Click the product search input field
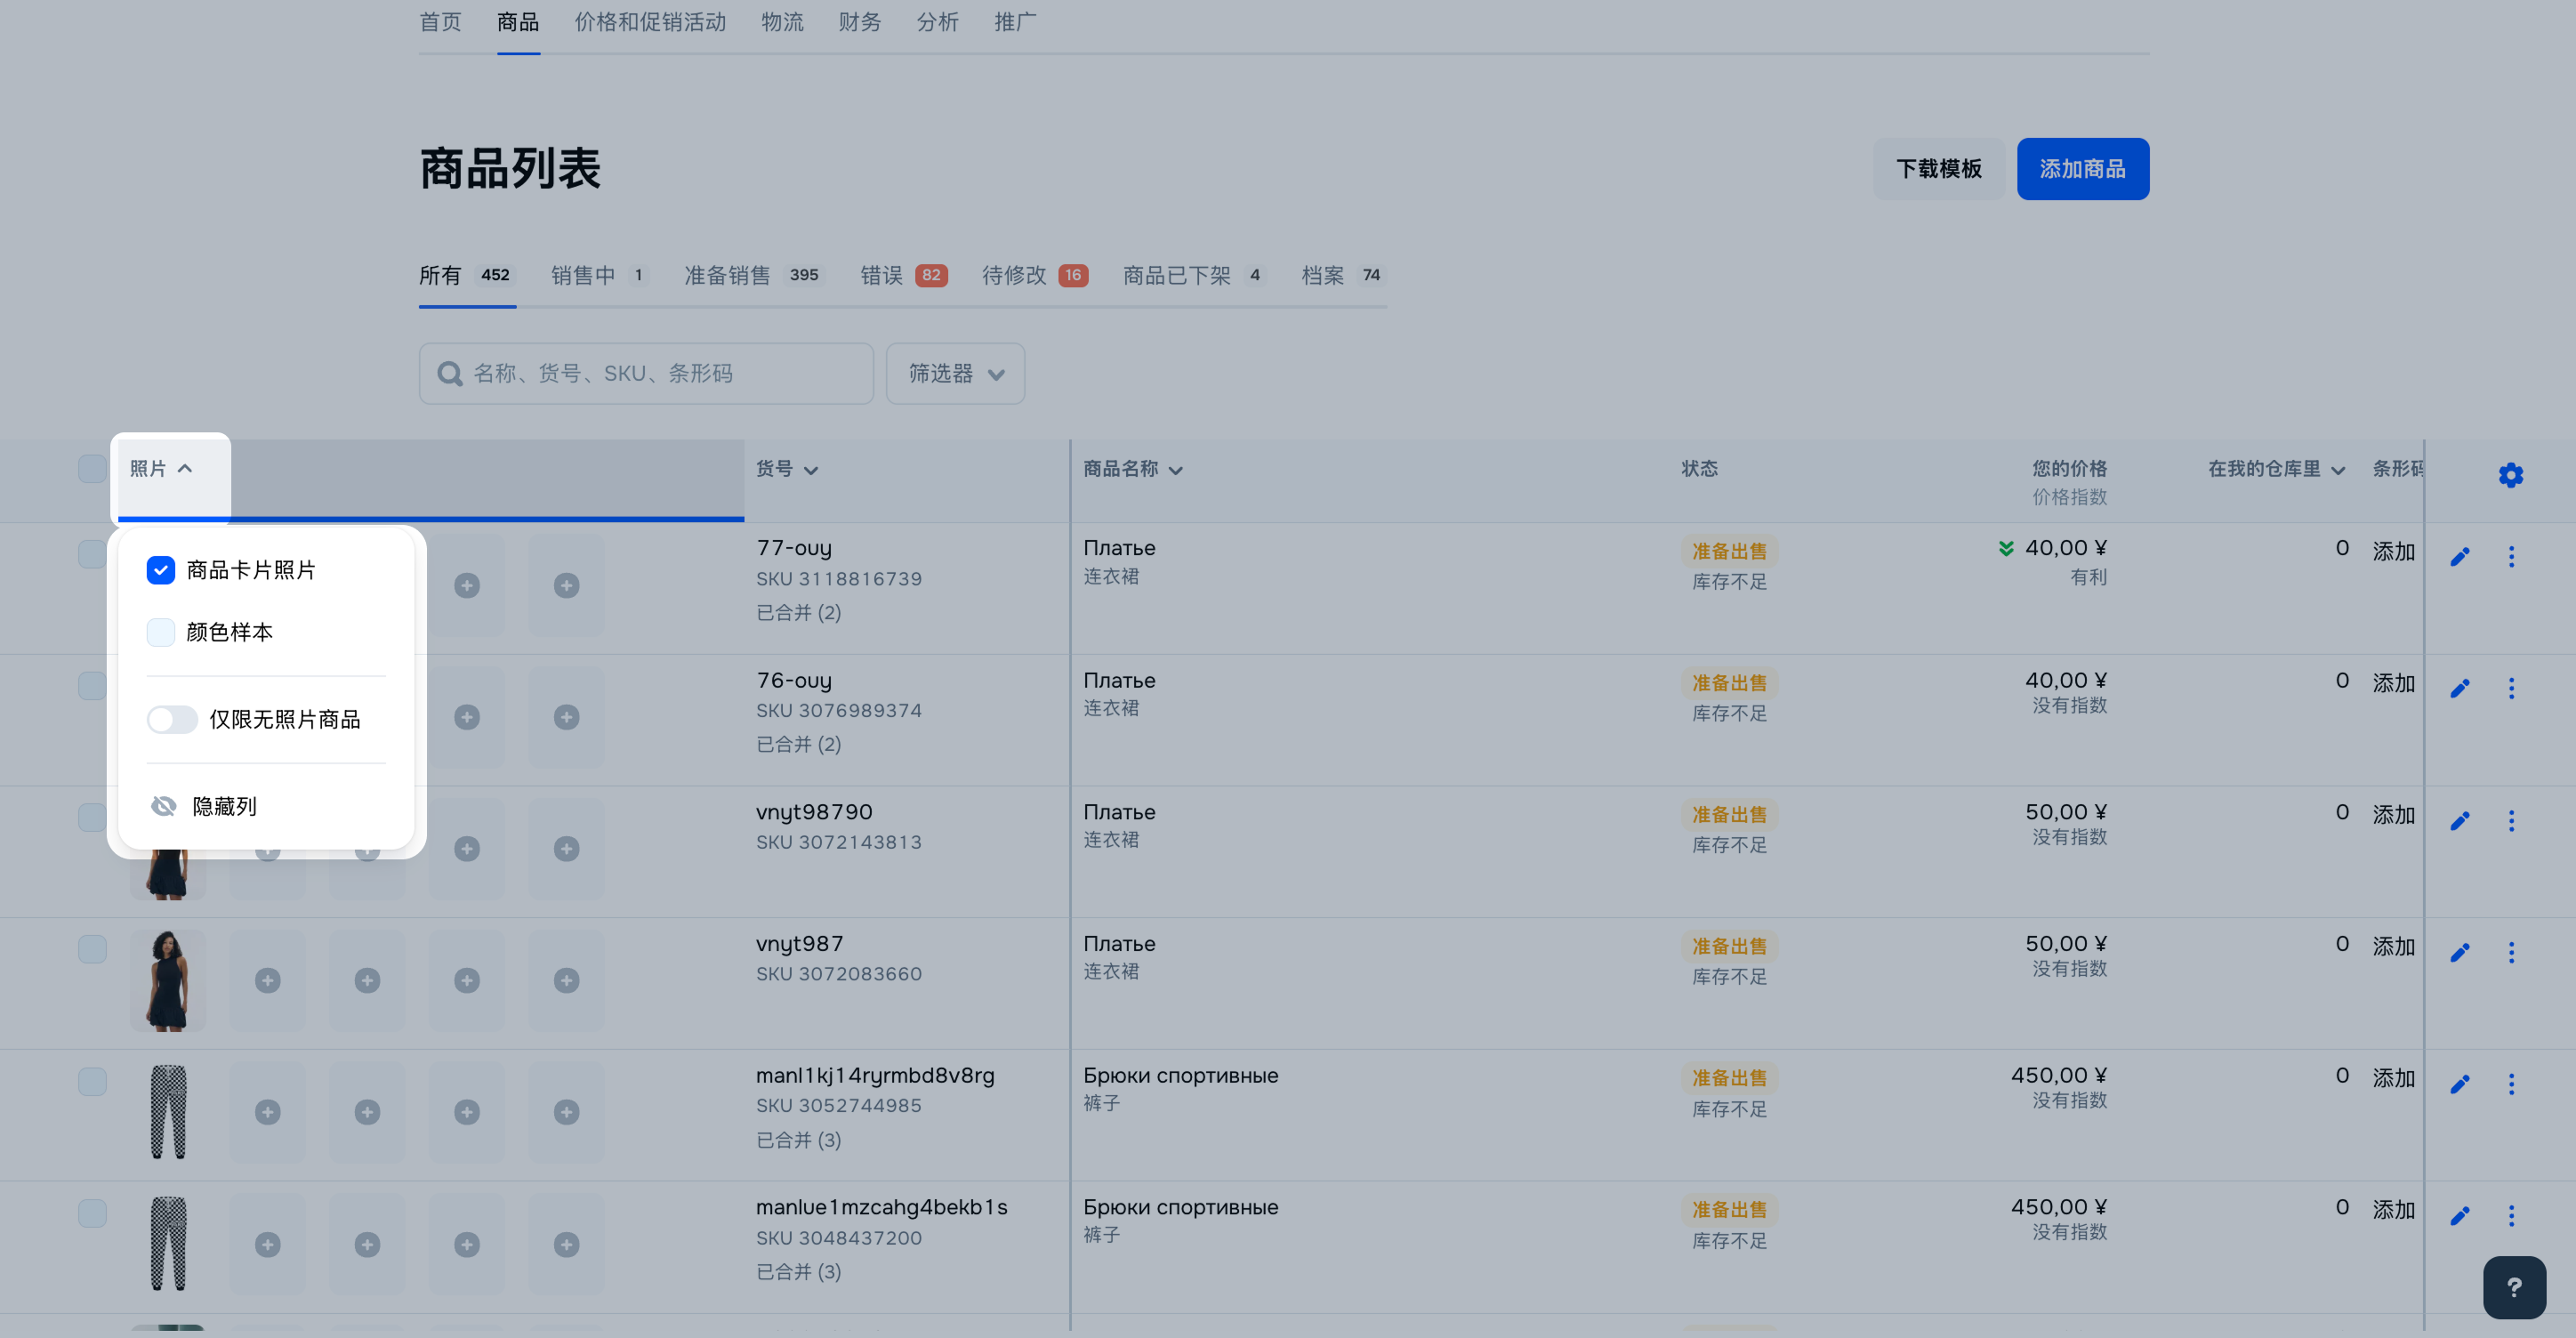Screen dimensions: 2576x1338 pyautogui.click(x=660, y=374)
